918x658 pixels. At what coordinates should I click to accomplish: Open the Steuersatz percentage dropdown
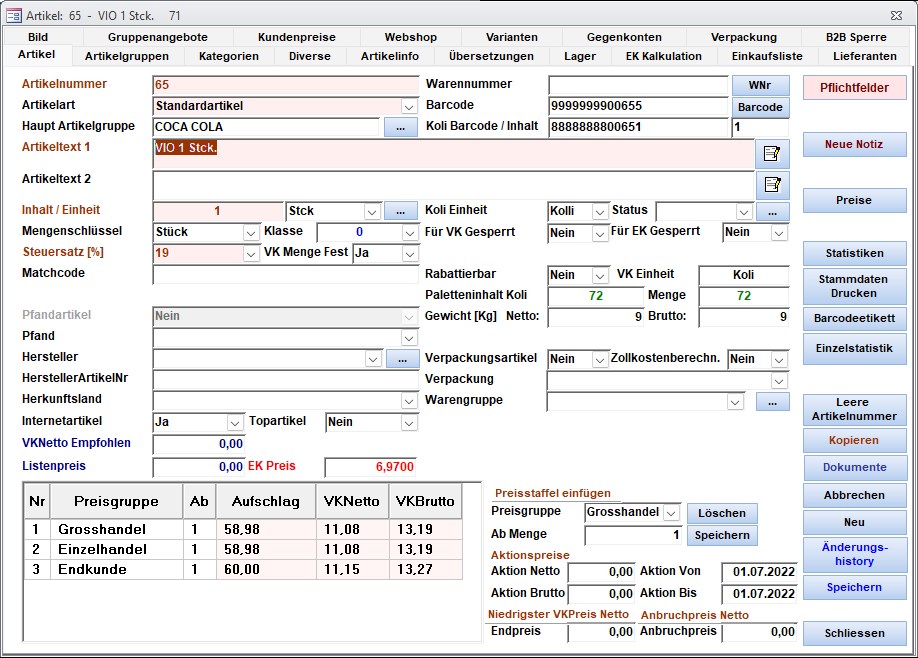251,254
